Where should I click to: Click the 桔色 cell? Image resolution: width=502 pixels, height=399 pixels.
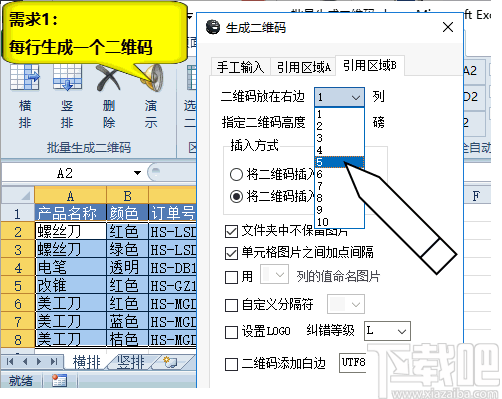(x=127, y=339)
